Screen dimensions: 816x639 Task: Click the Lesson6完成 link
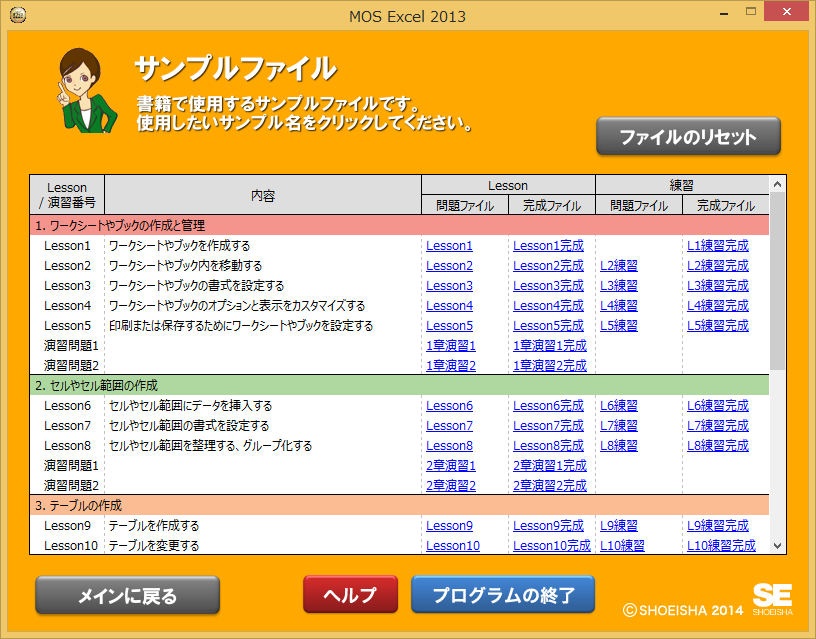(x=548, y=406)
